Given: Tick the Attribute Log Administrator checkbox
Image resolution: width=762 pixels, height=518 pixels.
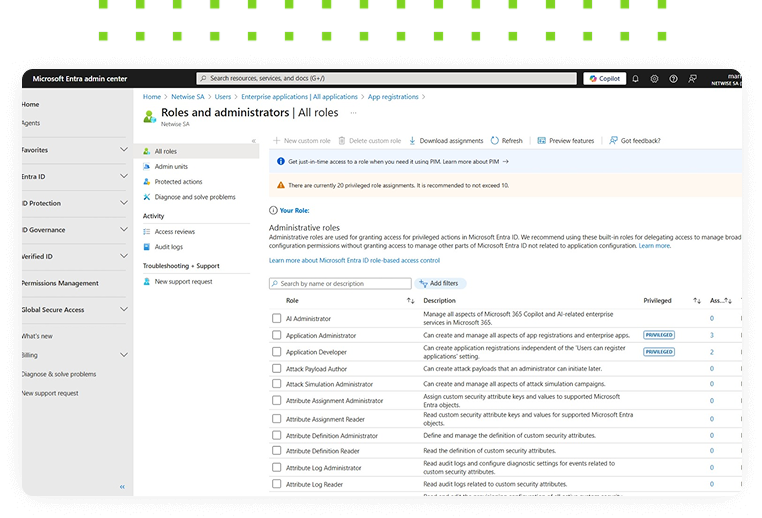Looking at the screenshot, I should click(x=277, y=467).
